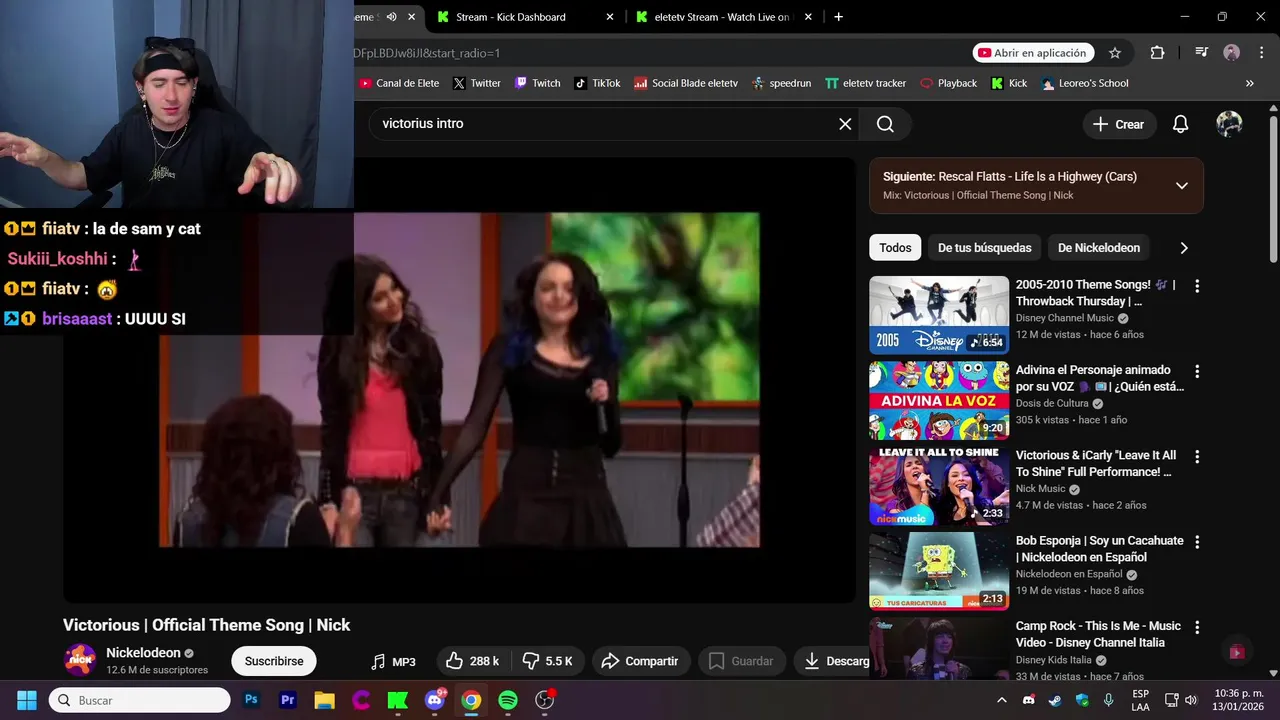Click Abrir en aplicación button
The height and width of the screenshot is (720, 1280).
1033,53
